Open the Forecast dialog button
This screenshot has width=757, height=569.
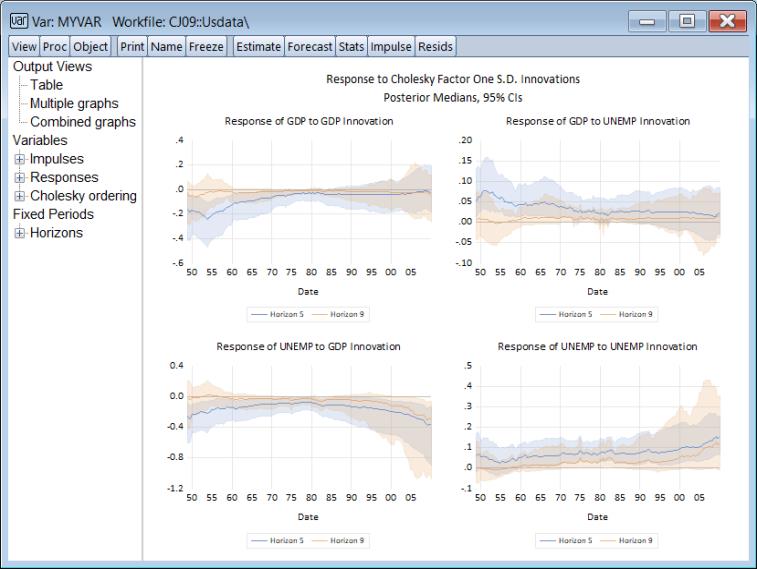point(310,46)
